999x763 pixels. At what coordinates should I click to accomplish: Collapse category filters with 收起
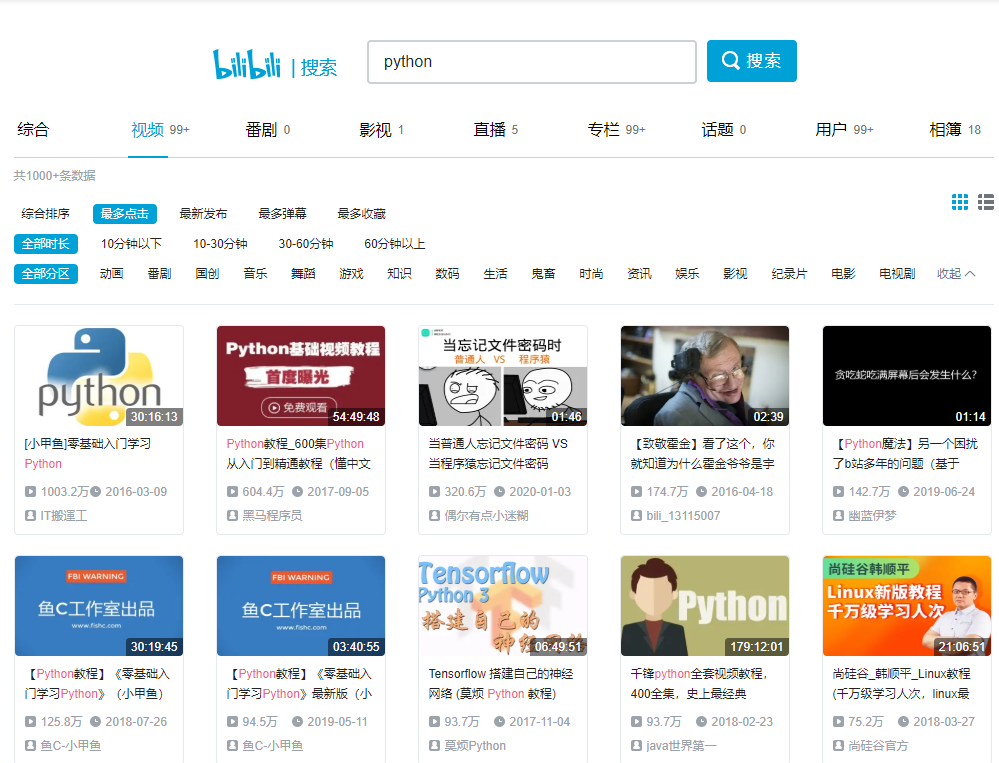point(956,274)
